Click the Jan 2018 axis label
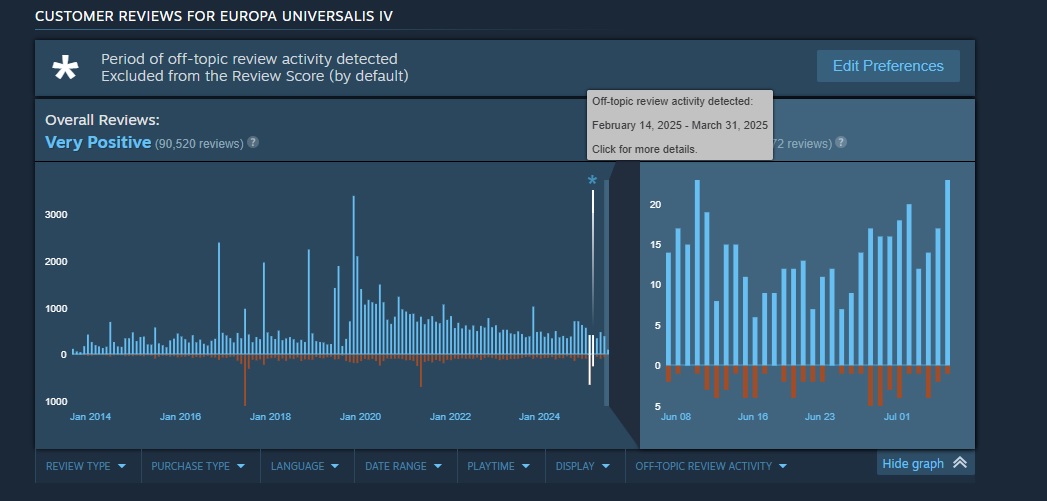 [270, 417]
